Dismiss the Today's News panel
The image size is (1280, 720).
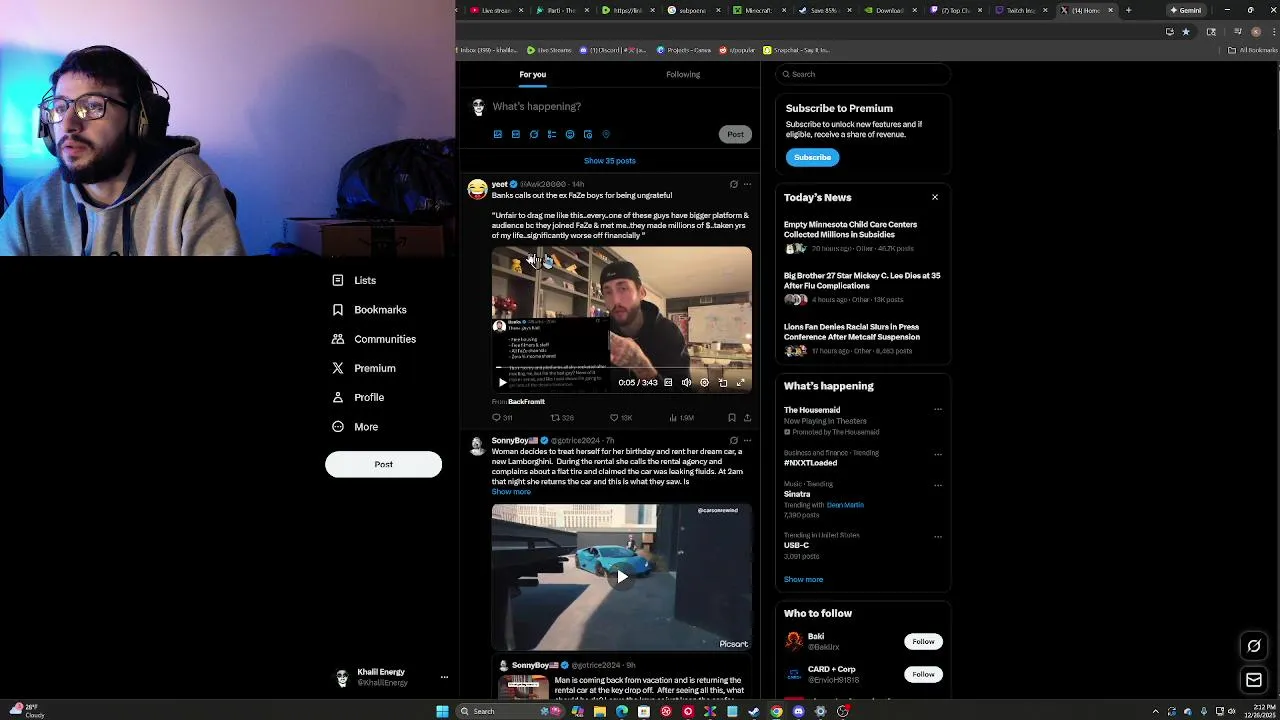tap(935, 197)
